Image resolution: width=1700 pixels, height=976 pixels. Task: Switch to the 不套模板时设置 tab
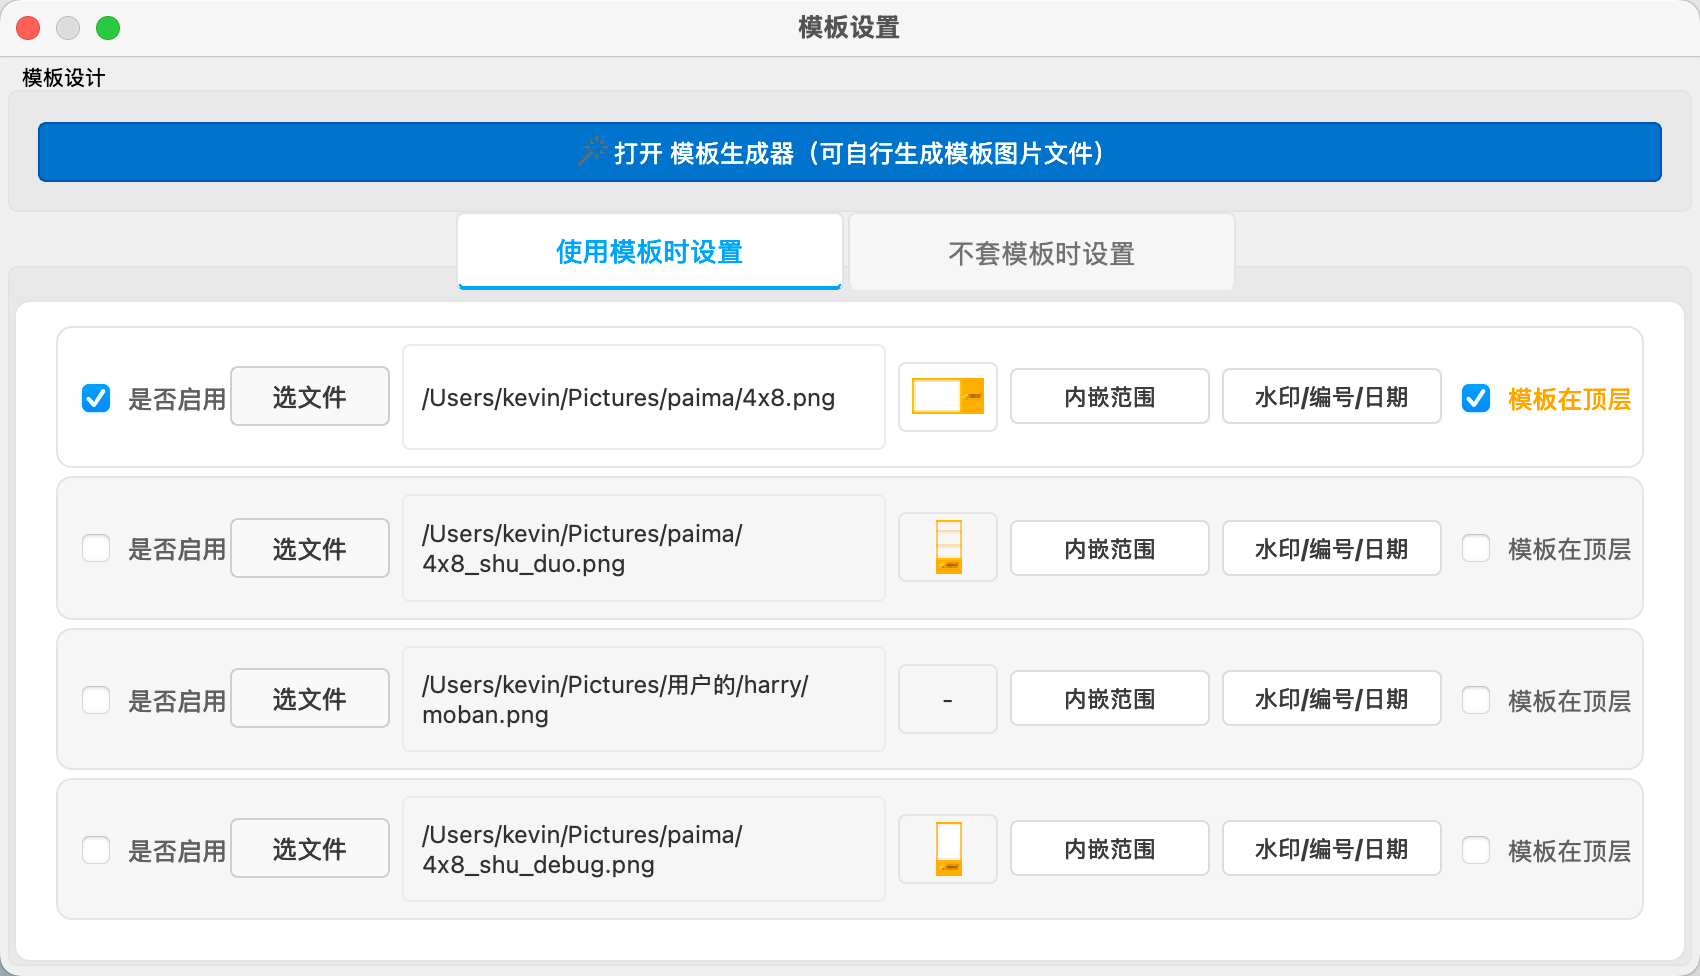tap(1041, 253)
